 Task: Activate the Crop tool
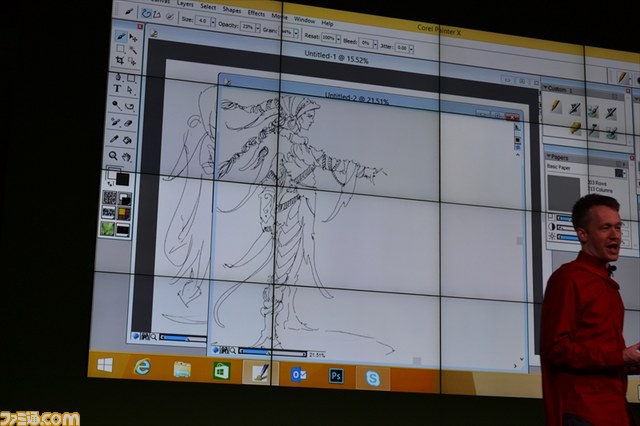click(x=120, y=60)
